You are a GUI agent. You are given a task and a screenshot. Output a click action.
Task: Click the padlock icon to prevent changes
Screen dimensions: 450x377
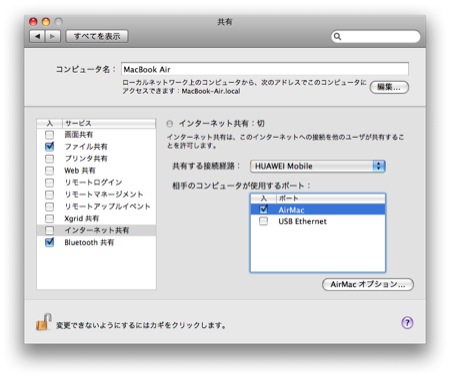pyautogui.click(x=43, y=322)
